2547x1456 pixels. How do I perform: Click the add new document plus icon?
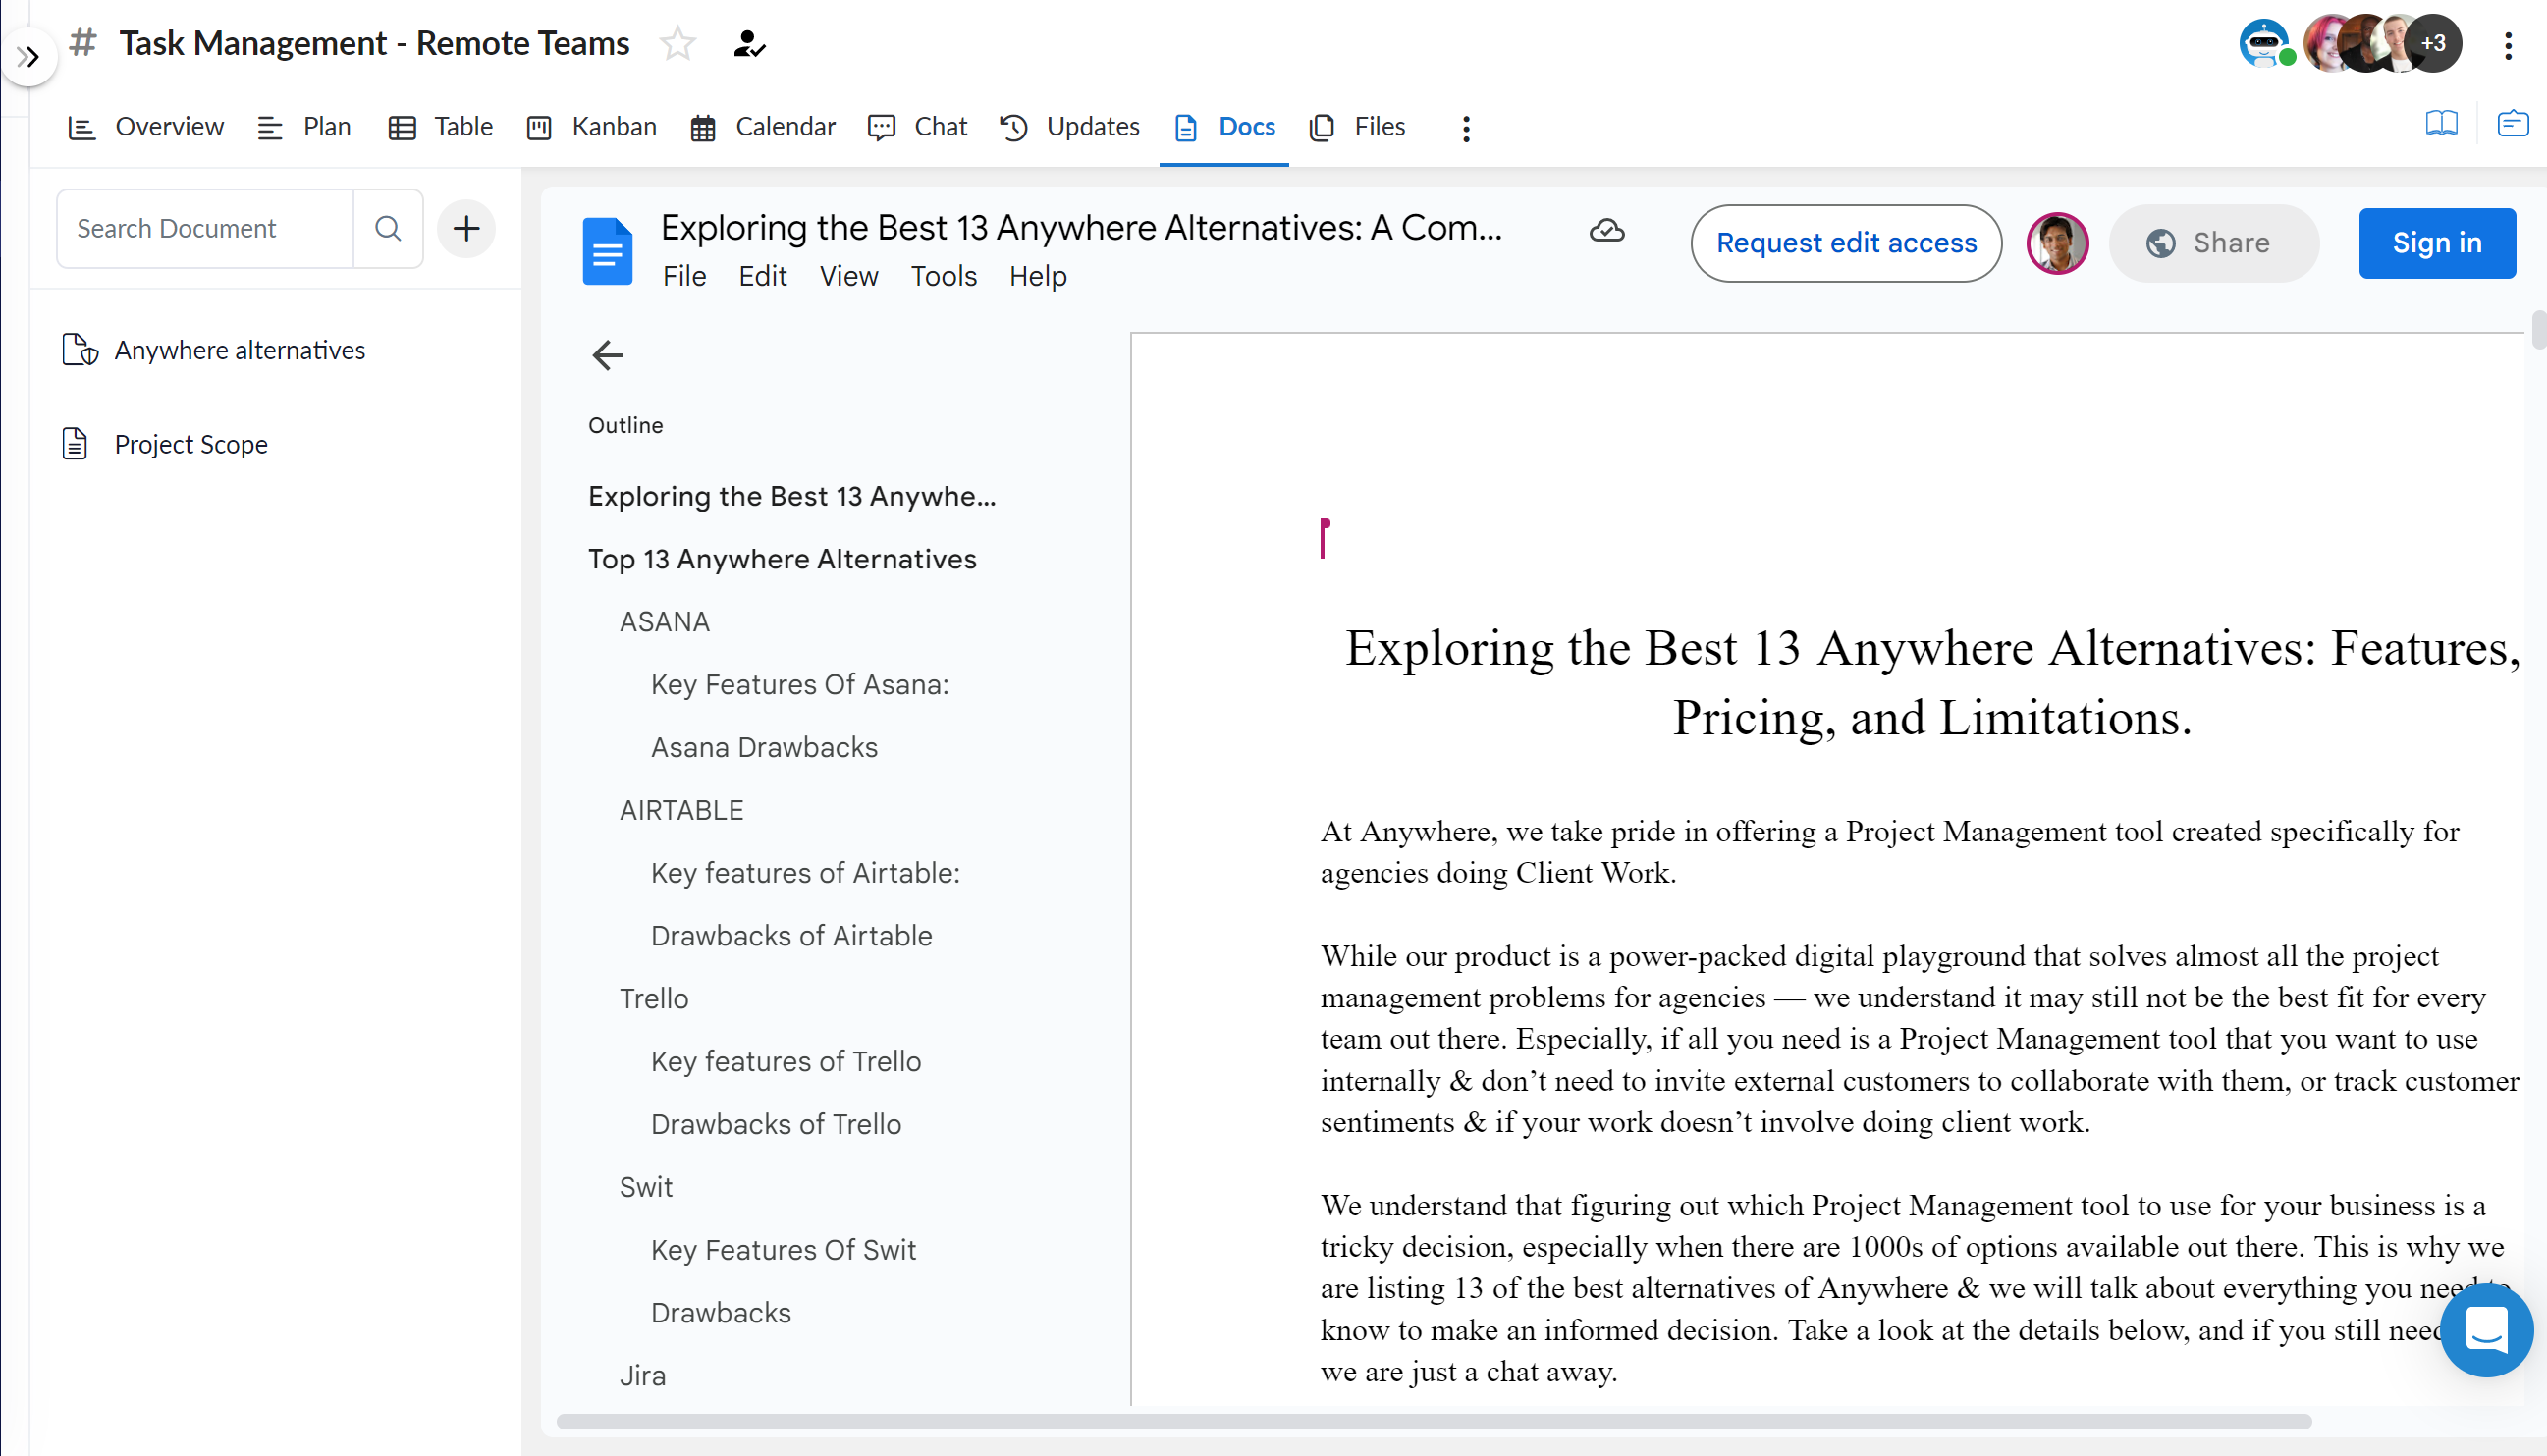466,229
